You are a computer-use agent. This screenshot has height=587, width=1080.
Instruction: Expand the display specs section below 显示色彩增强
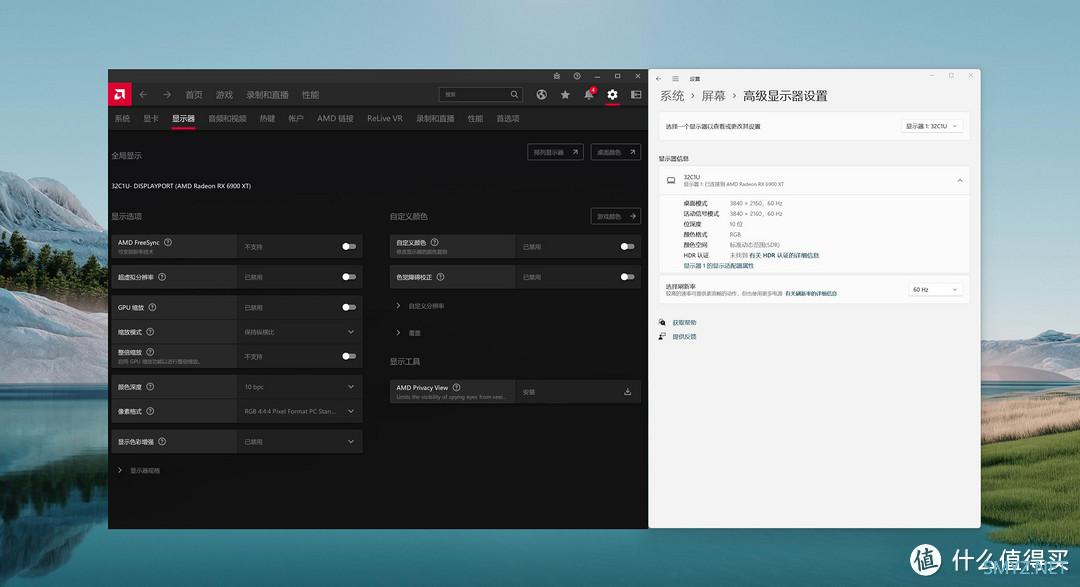point(139,471)
